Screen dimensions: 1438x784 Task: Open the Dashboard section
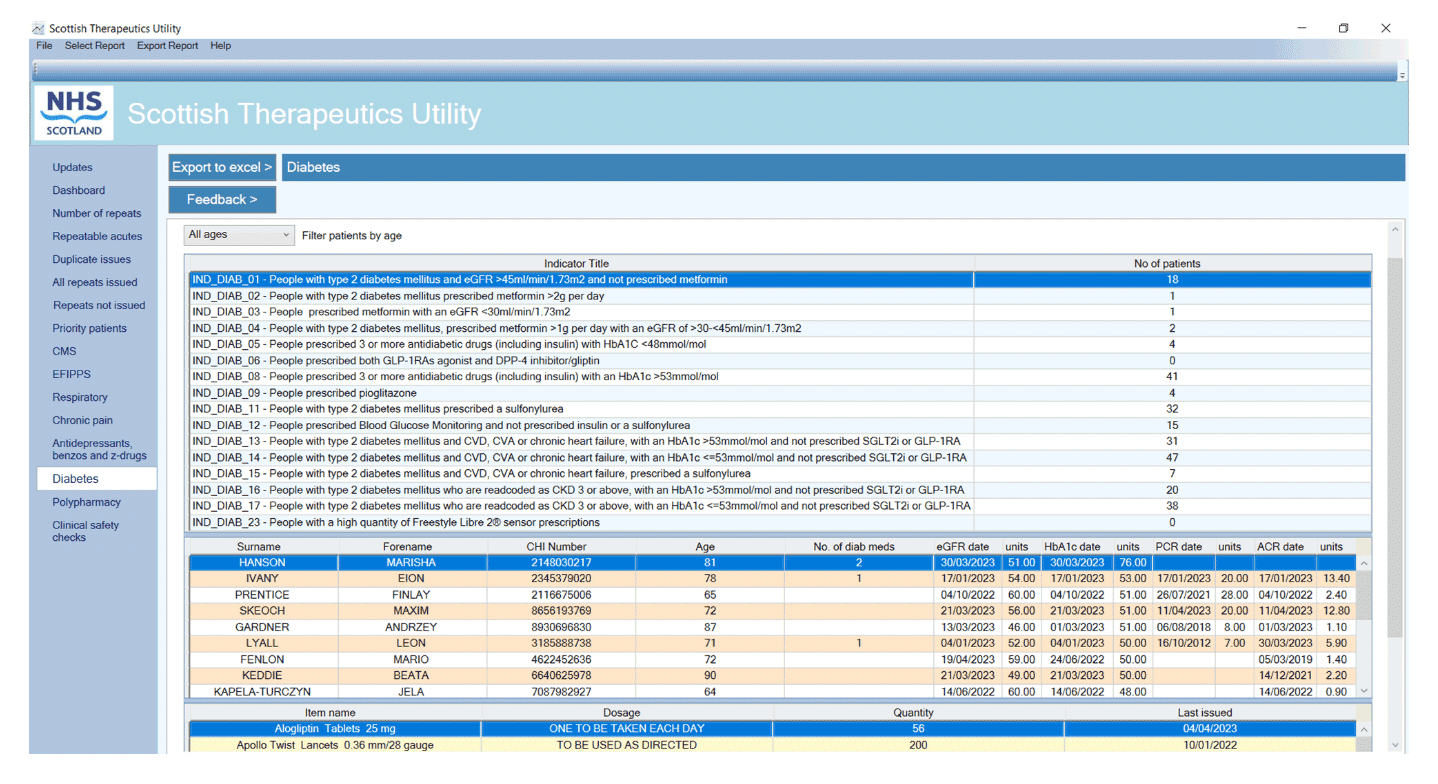(x=78, y=190)
